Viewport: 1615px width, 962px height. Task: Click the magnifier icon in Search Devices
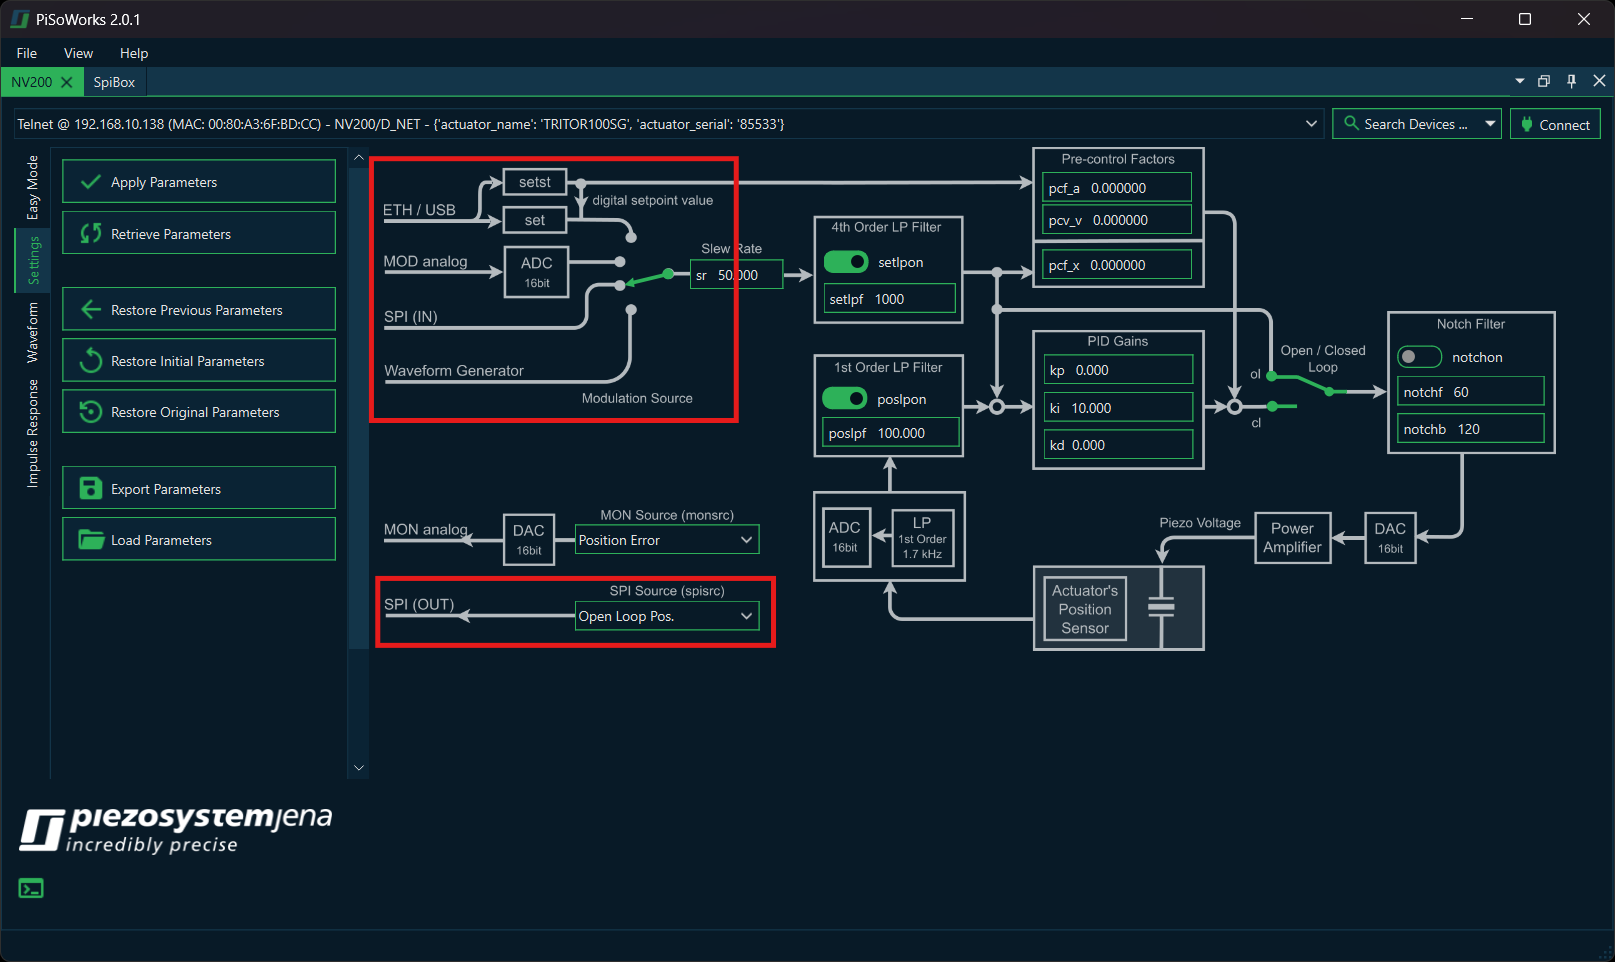[1352, 123]
